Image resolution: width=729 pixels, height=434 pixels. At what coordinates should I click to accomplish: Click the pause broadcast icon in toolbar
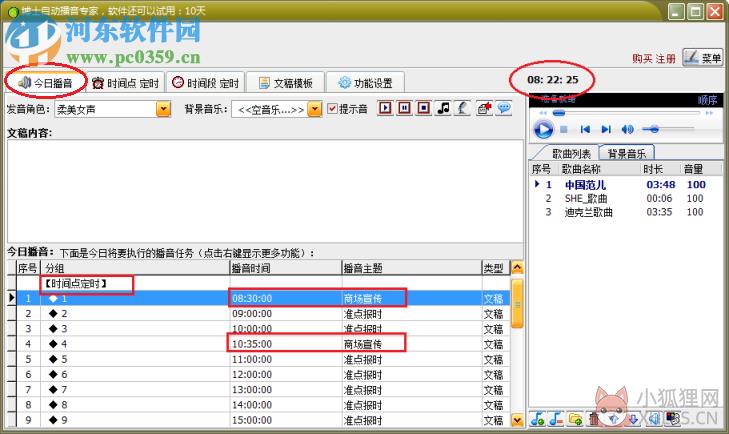[404, 108]
